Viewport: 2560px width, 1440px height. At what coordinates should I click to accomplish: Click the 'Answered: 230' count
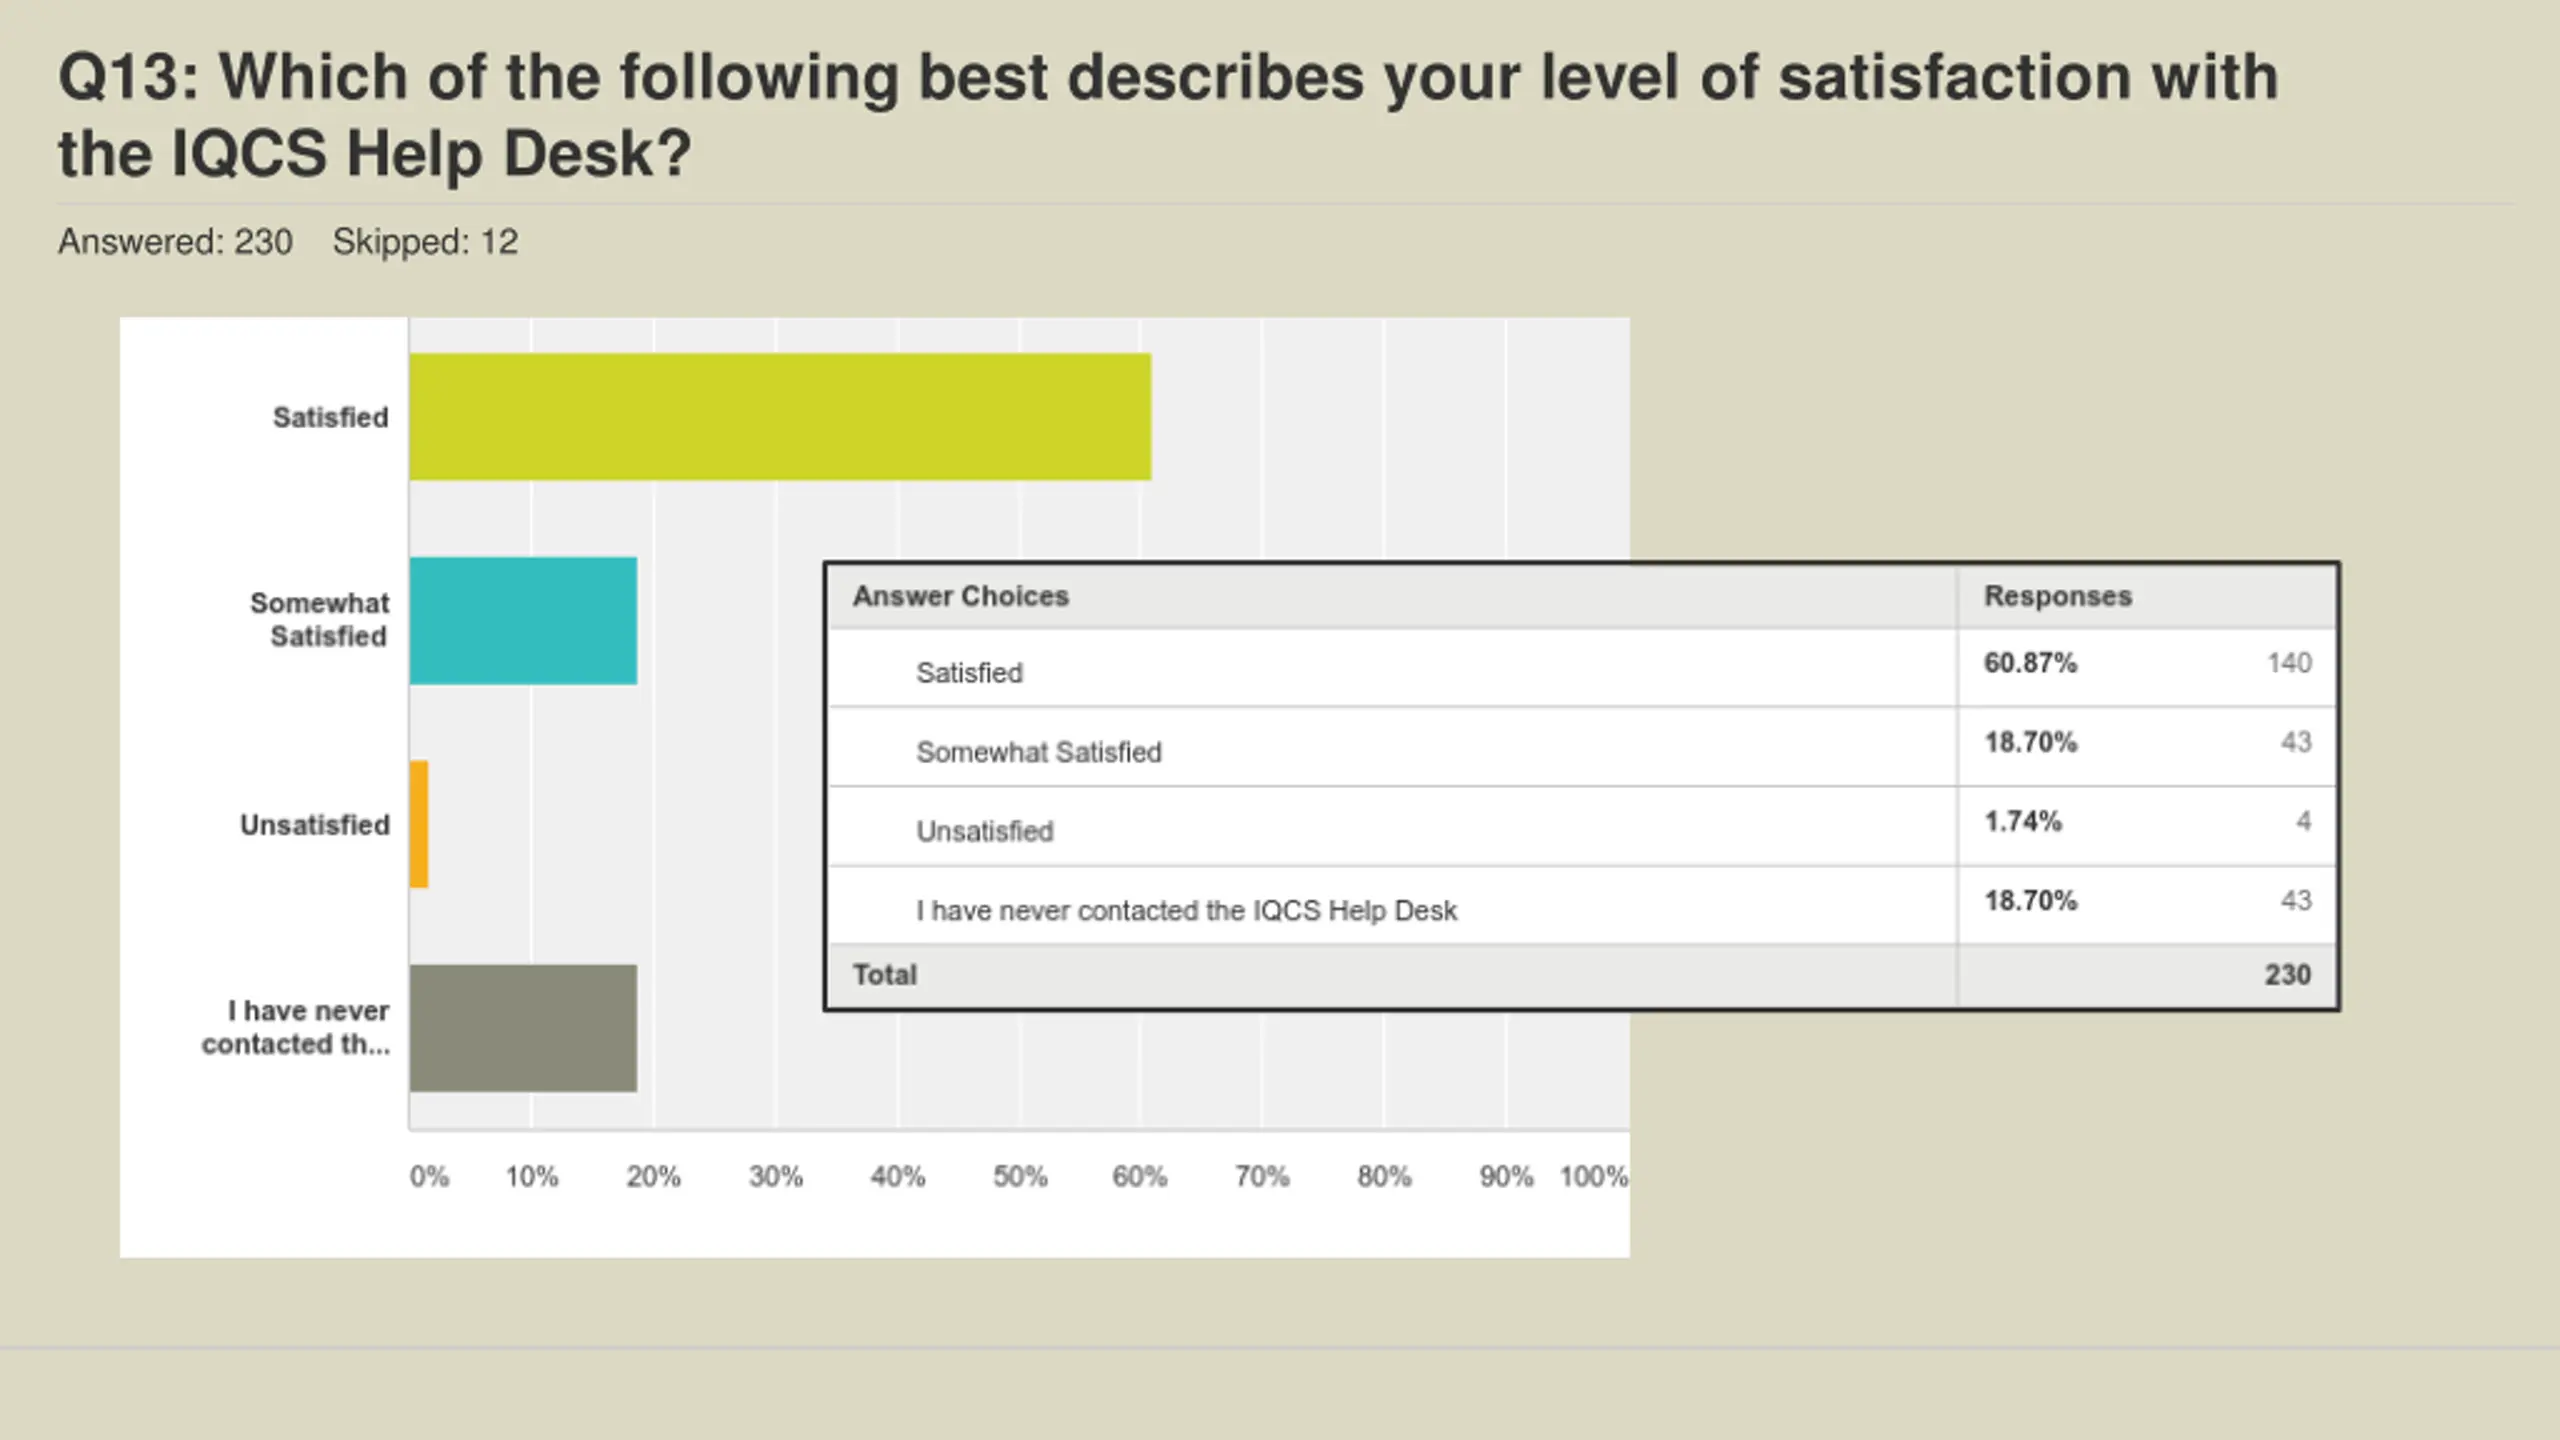coord(175,242)
